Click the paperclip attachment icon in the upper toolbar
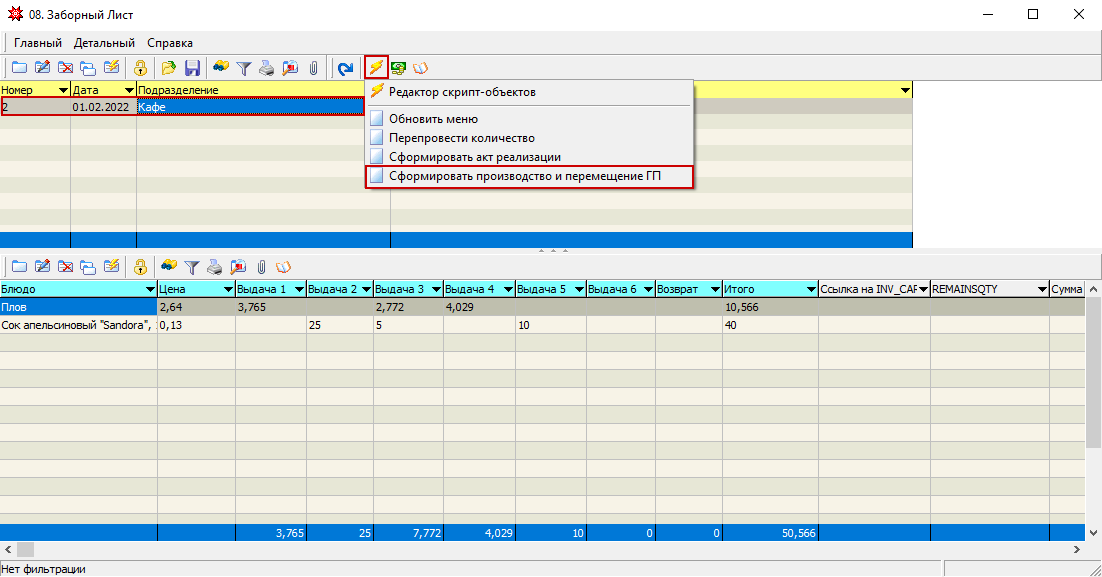This screenshot has width=1102, height=577. 313,68
